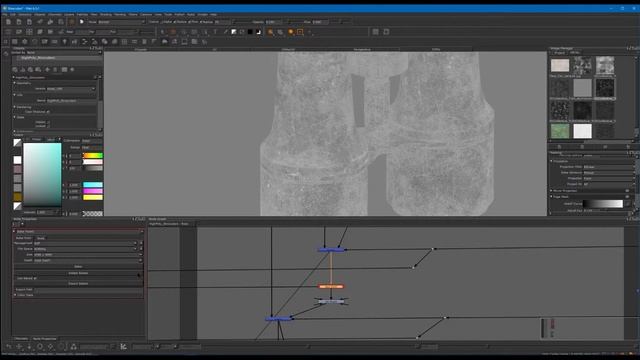Click the move-cross icon in bottom-left toolbar

19,347
